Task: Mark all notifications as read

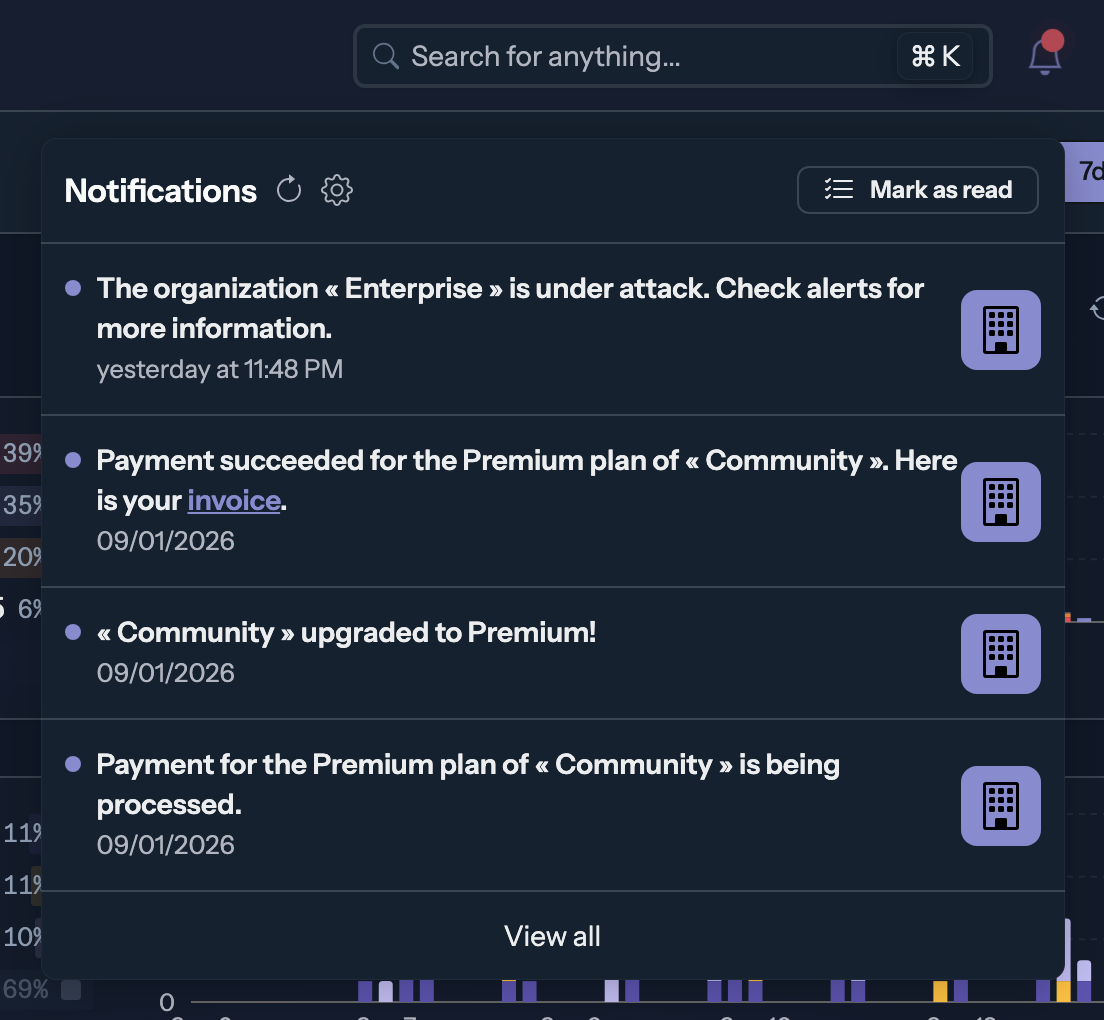Action: [917, 189]
